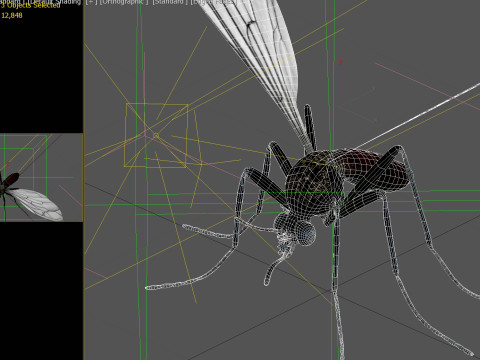Click the '3 Objects Selected' statistics text
This screenshot has width=480, height=360.
[30, 5]
